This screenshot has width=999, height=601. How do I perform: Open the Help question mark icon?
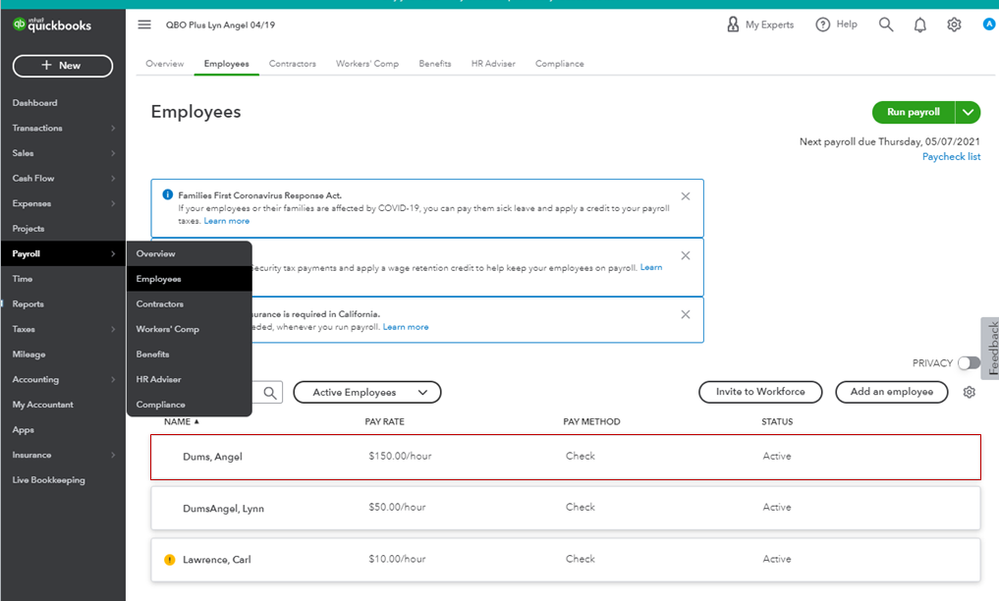(823, 25)
